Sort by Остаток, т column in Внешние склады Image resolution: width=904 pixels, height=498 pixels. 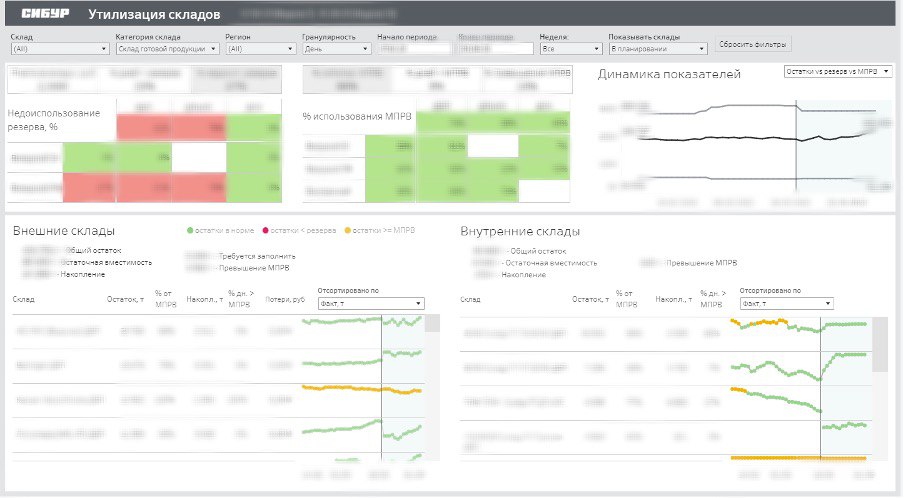click(x=125, y=299)
